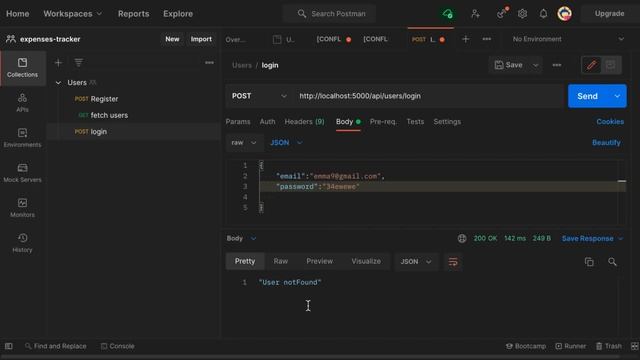Viewport: 640px width, 360px height.
Task: Switch to the Auth tab
Action: coord(267,122)
